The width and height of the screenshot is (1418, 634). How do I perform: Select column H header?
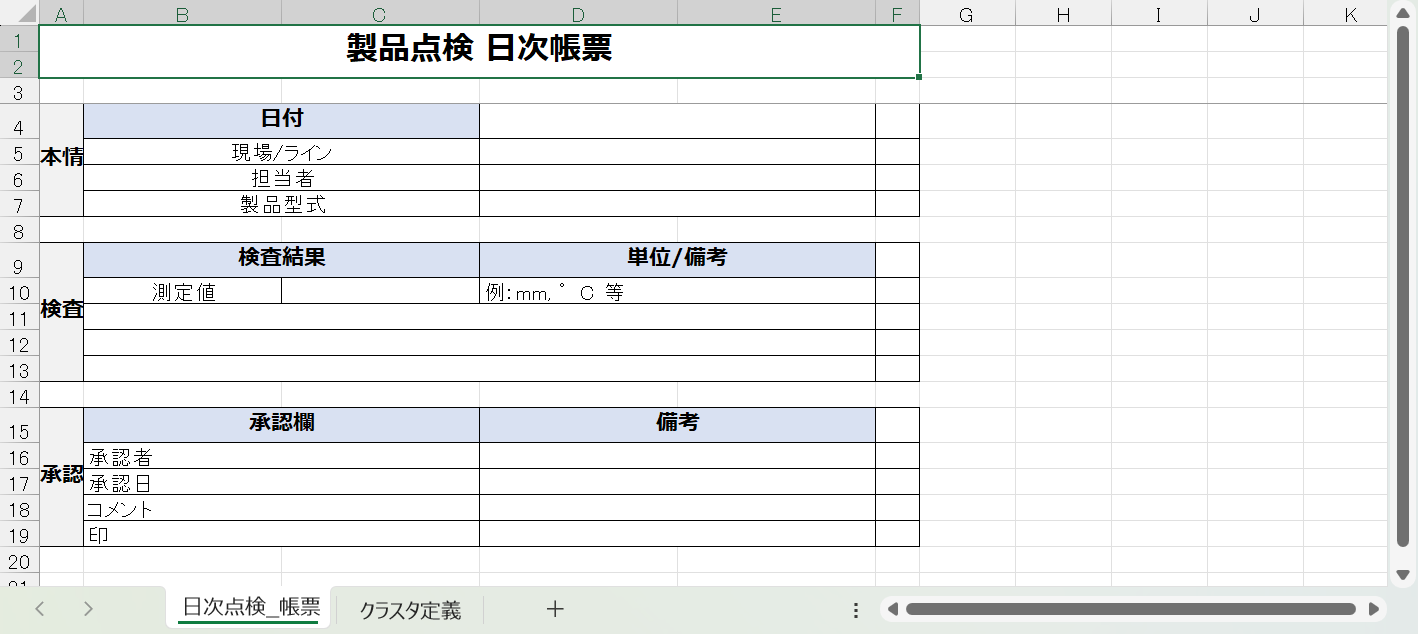click(1063, 14)
